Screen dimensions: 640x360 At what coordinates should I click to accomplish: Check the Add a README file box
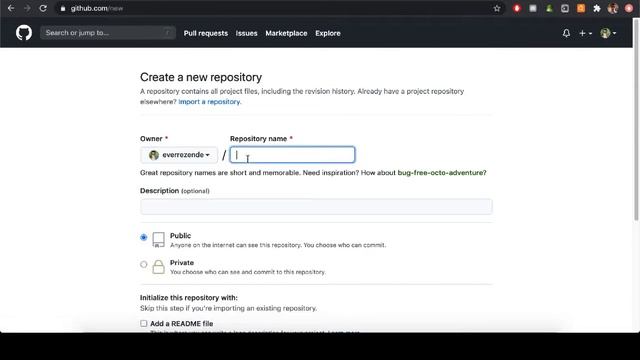(144, 323)
